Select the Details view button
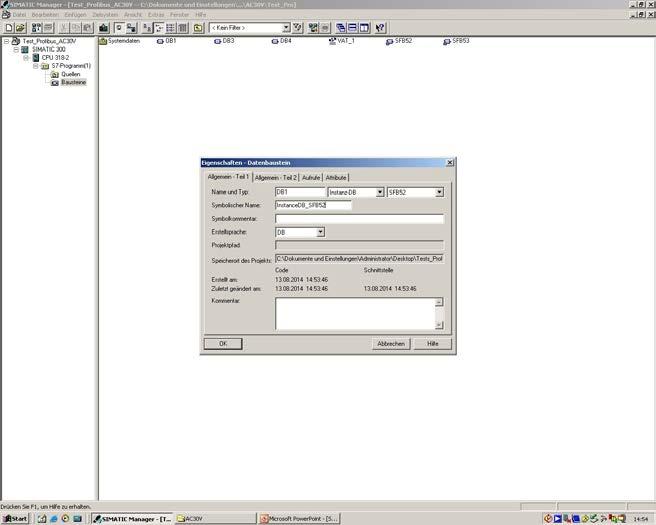Viewport: 656px width, 525px height. tap(182, 28)
